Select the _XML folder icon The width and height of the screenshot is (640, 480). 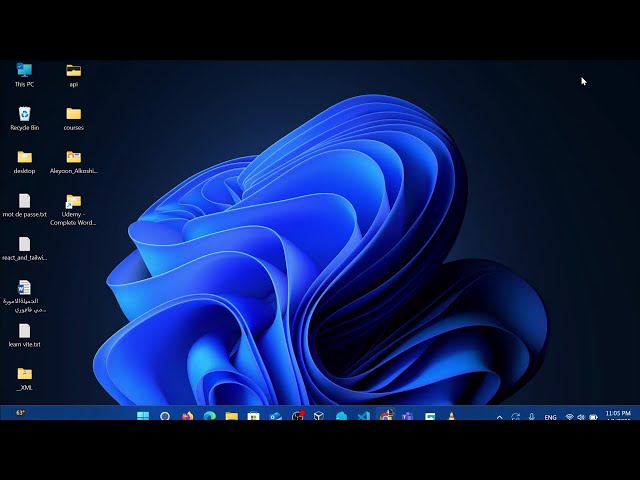pyautogui.click(x=24, y=378)
